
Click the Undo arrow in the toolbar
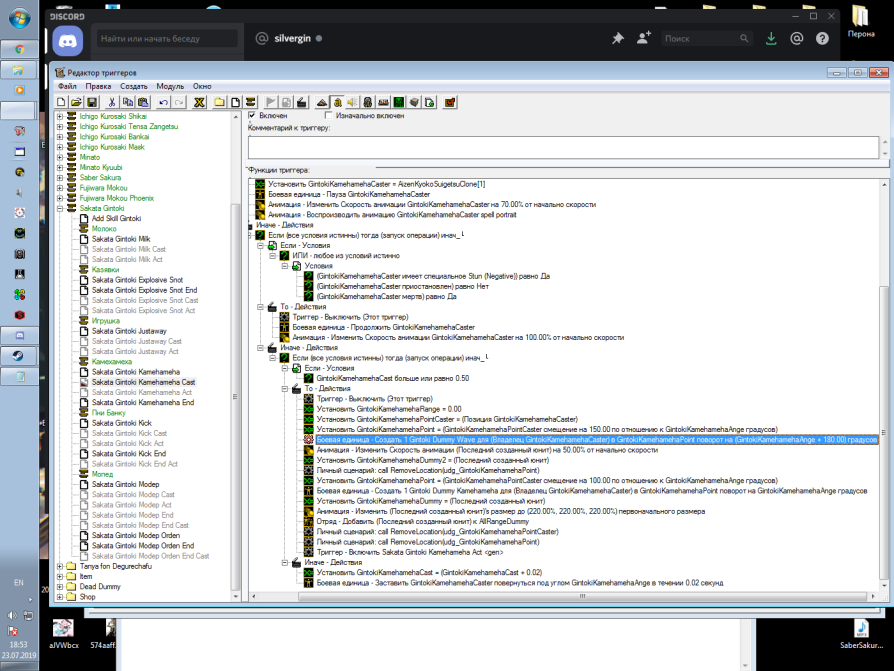163,102
